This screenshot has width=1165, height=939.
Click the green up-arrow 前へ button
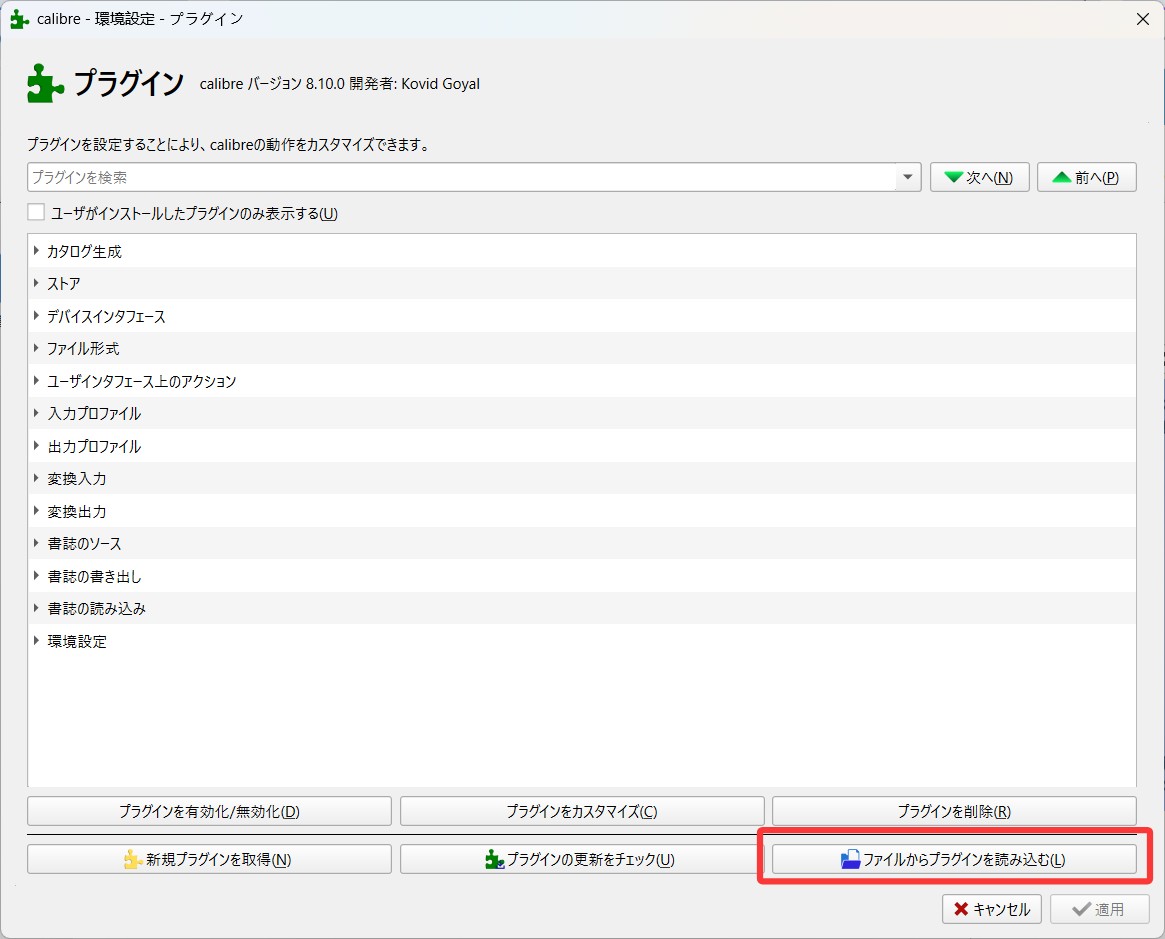click(x=1086, y=177)
